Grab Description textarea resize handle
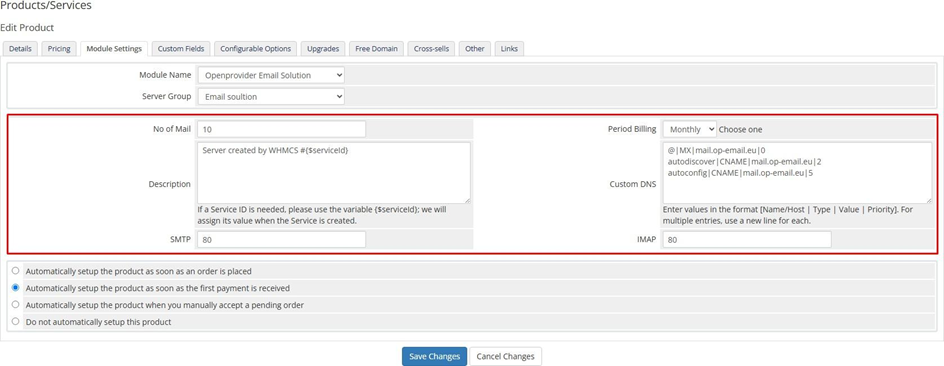Screen dimensions: 944x366 467,200
